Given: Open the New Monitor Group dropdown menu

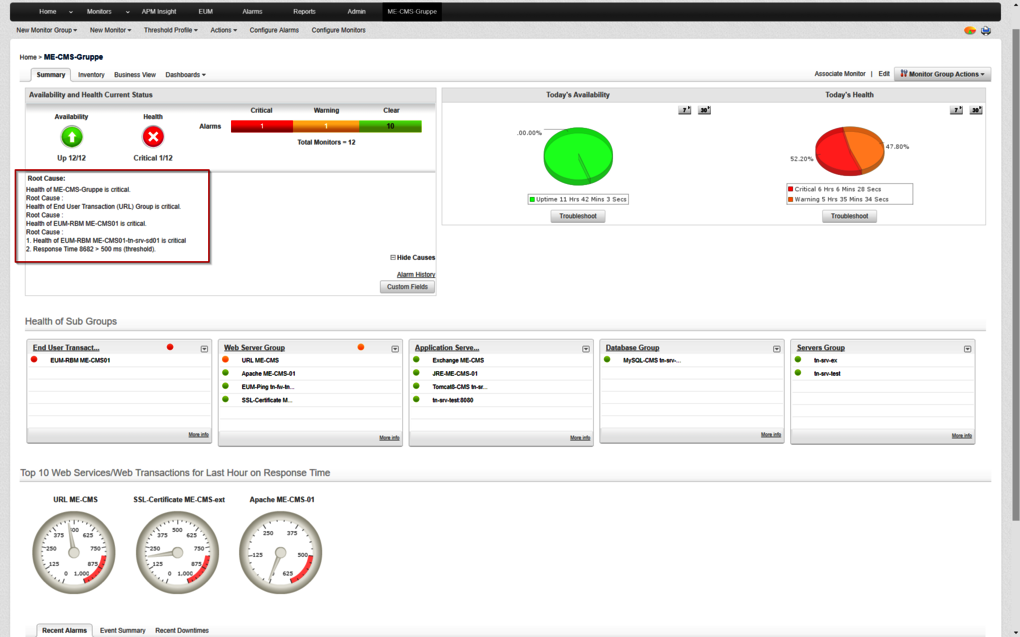Looking at the screenshot, I should tap(46, 31).
